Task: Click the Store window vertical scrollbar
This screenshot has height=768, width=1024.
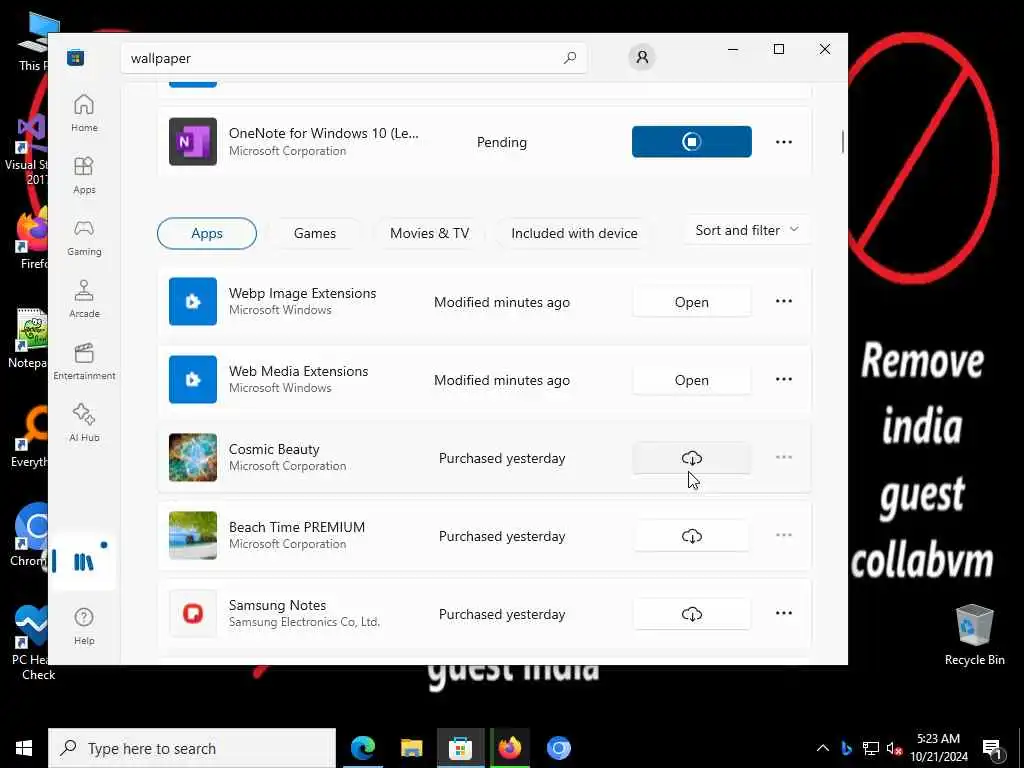Action: (x=843, y=142)
